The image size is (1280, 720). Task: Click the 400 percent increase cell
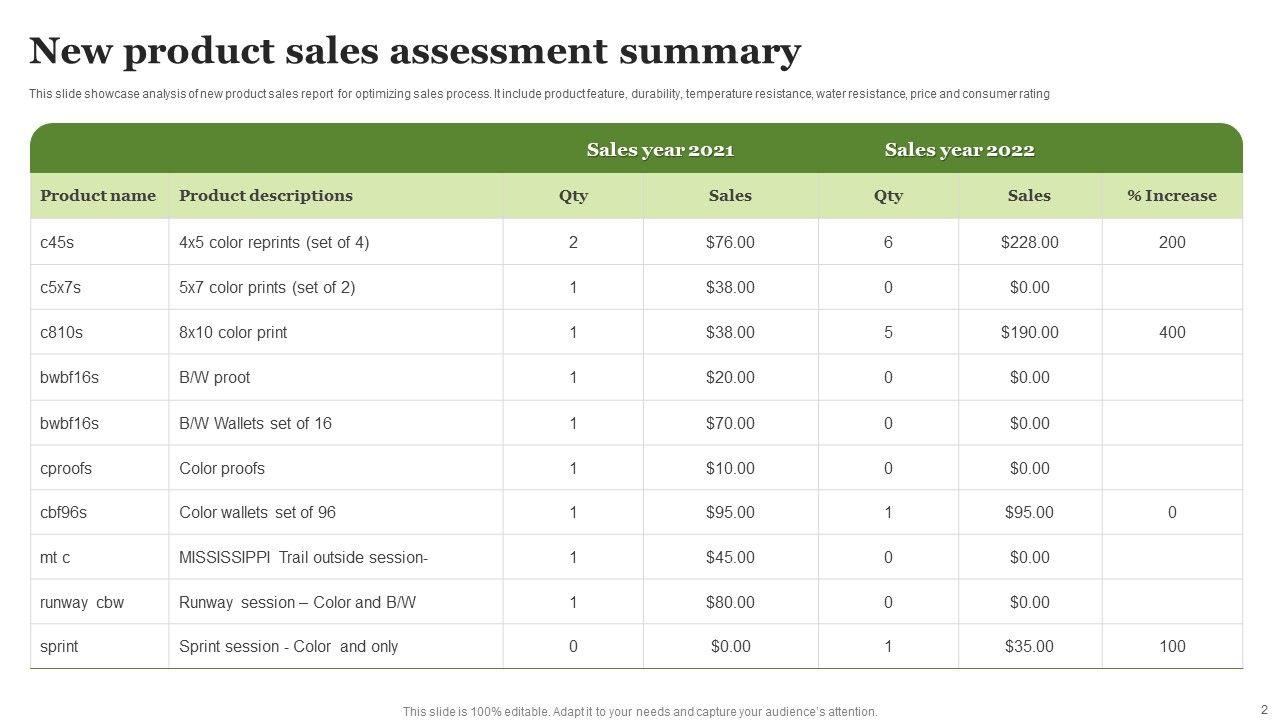click(1171, 332)
